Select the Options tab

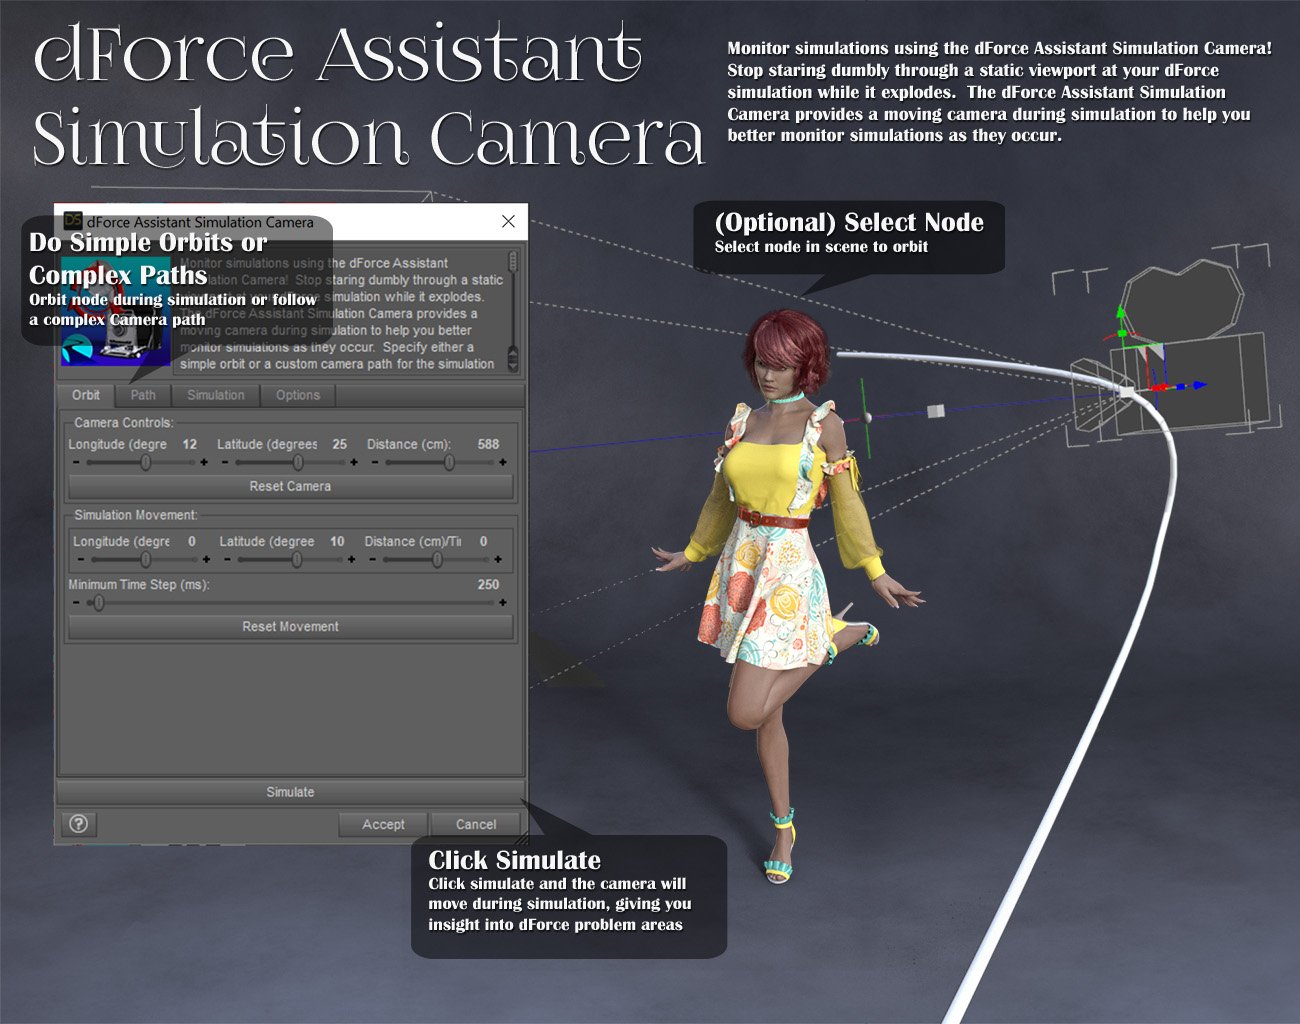pyautogui.click(x=297, y=395)
